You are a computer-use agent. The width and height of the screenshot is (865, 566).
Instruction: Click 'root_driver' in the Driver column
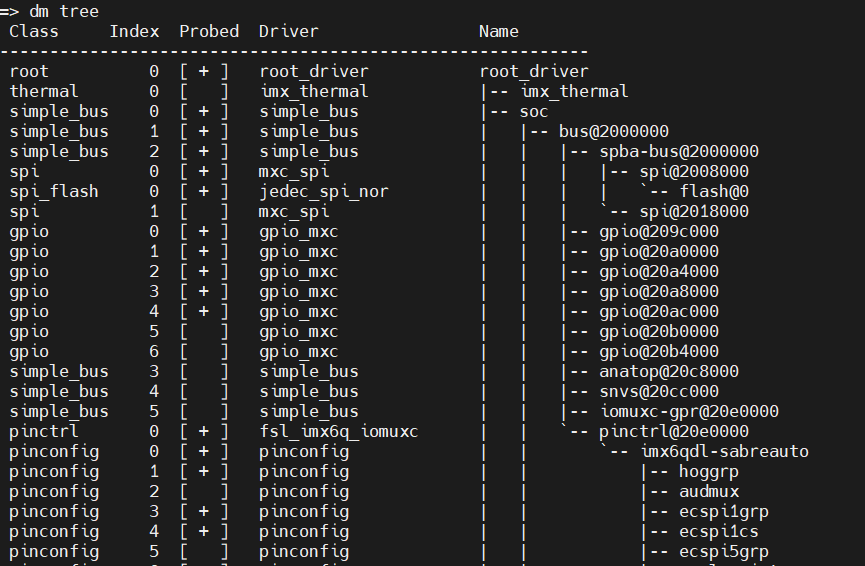point(314,72)
